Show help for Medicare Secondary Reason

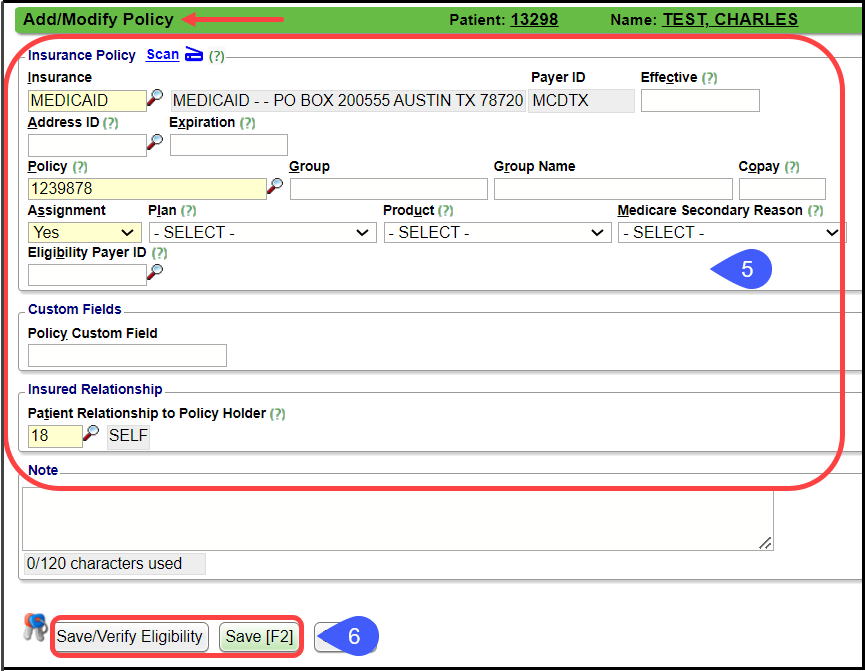pyautogui.click(x=815, y=210)
